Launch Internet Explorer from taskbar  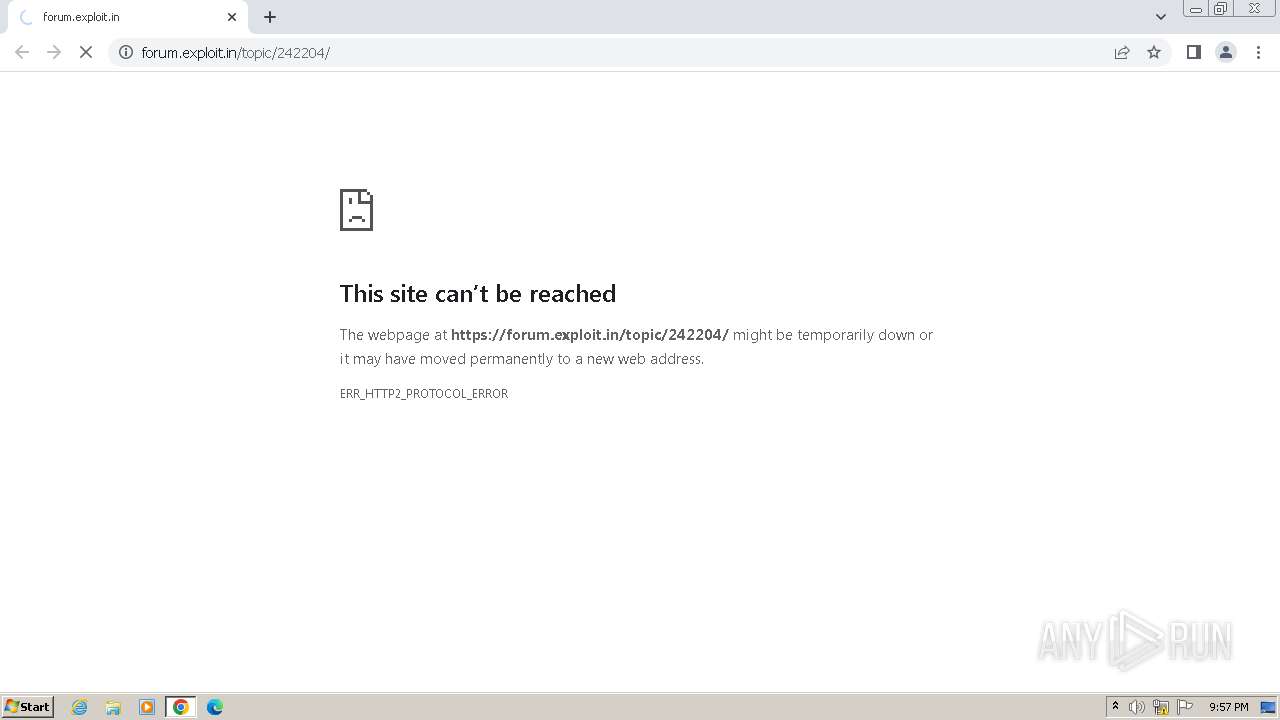coord(79,707)
